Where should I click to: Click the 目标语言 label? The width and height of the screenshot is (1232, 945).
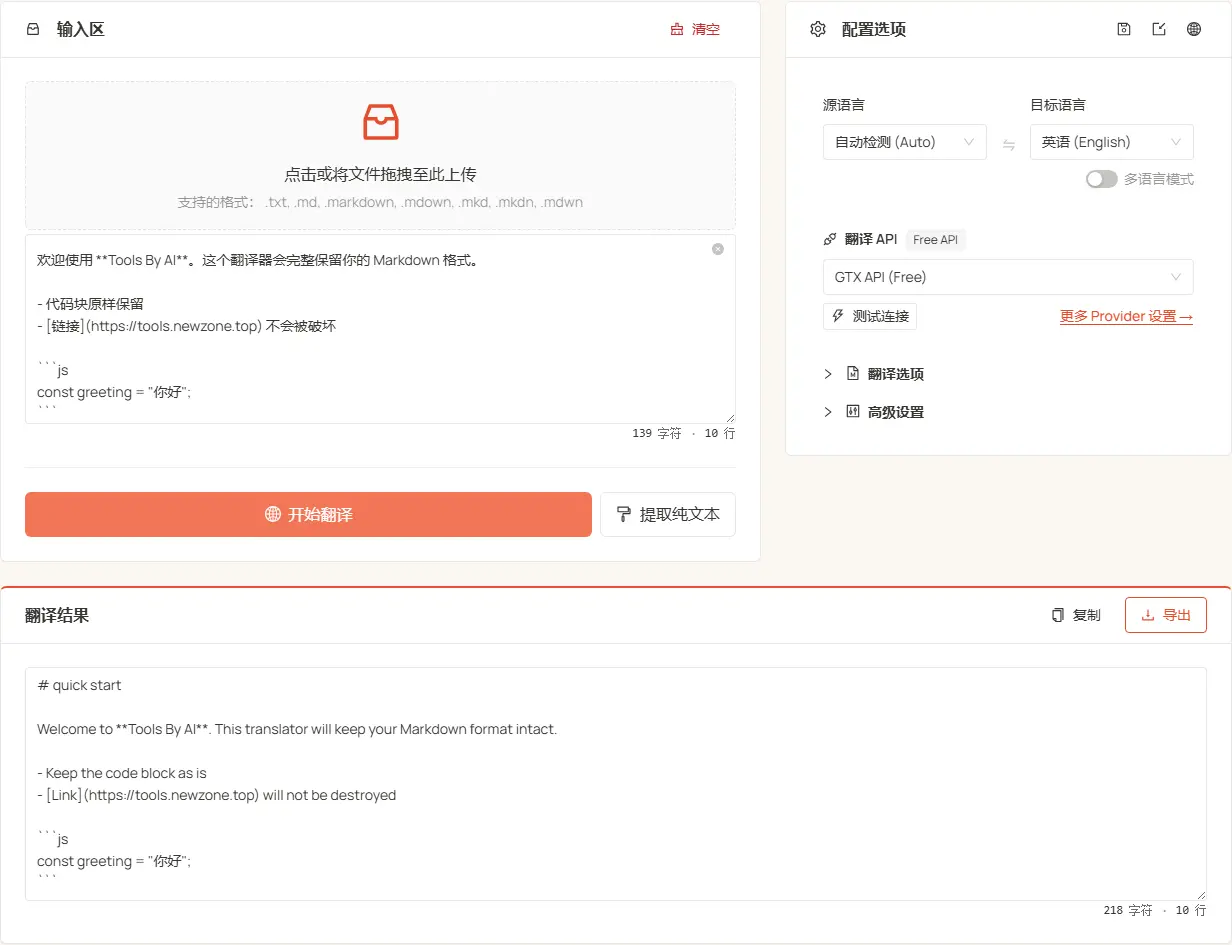[x=1058, y=104]
